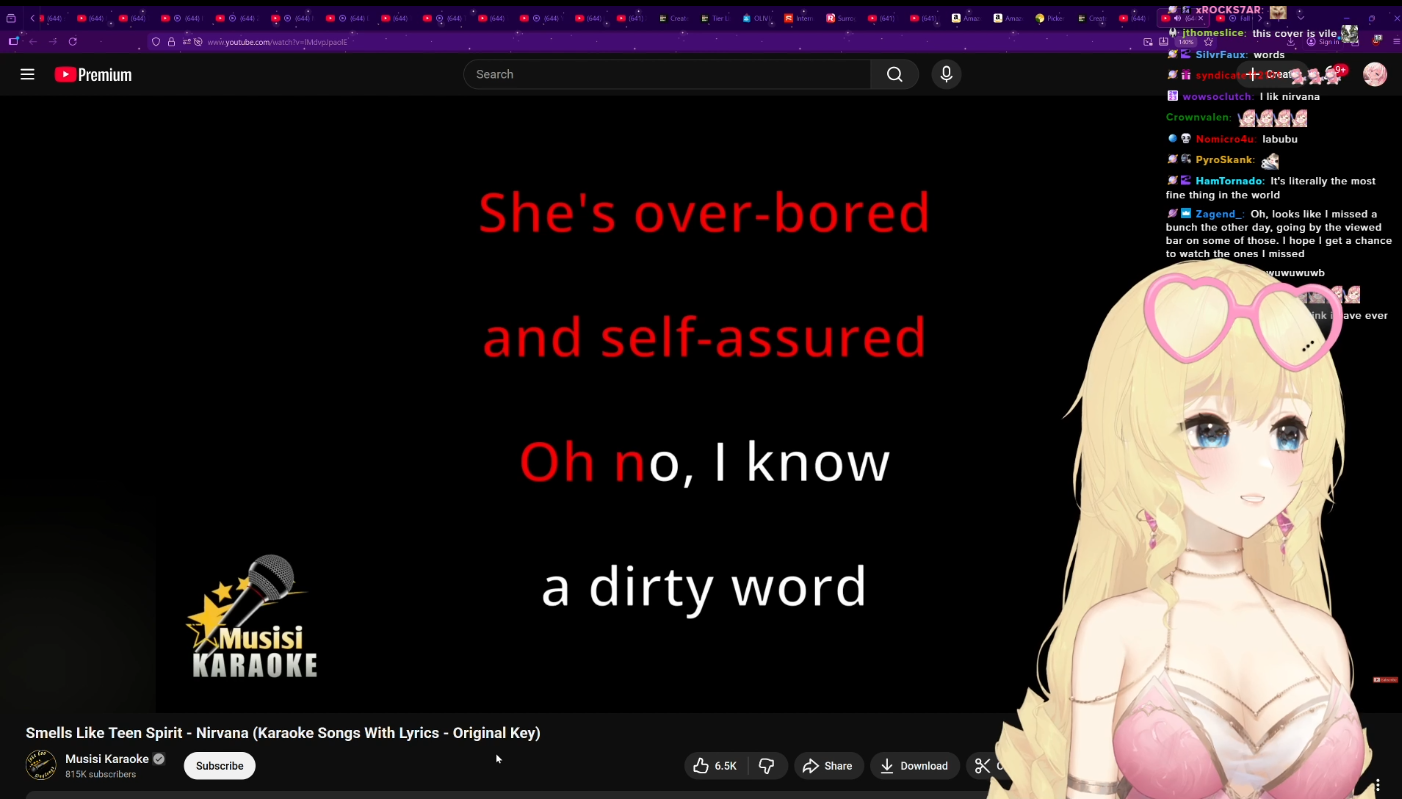Download the karaoke video

(915, 766)
